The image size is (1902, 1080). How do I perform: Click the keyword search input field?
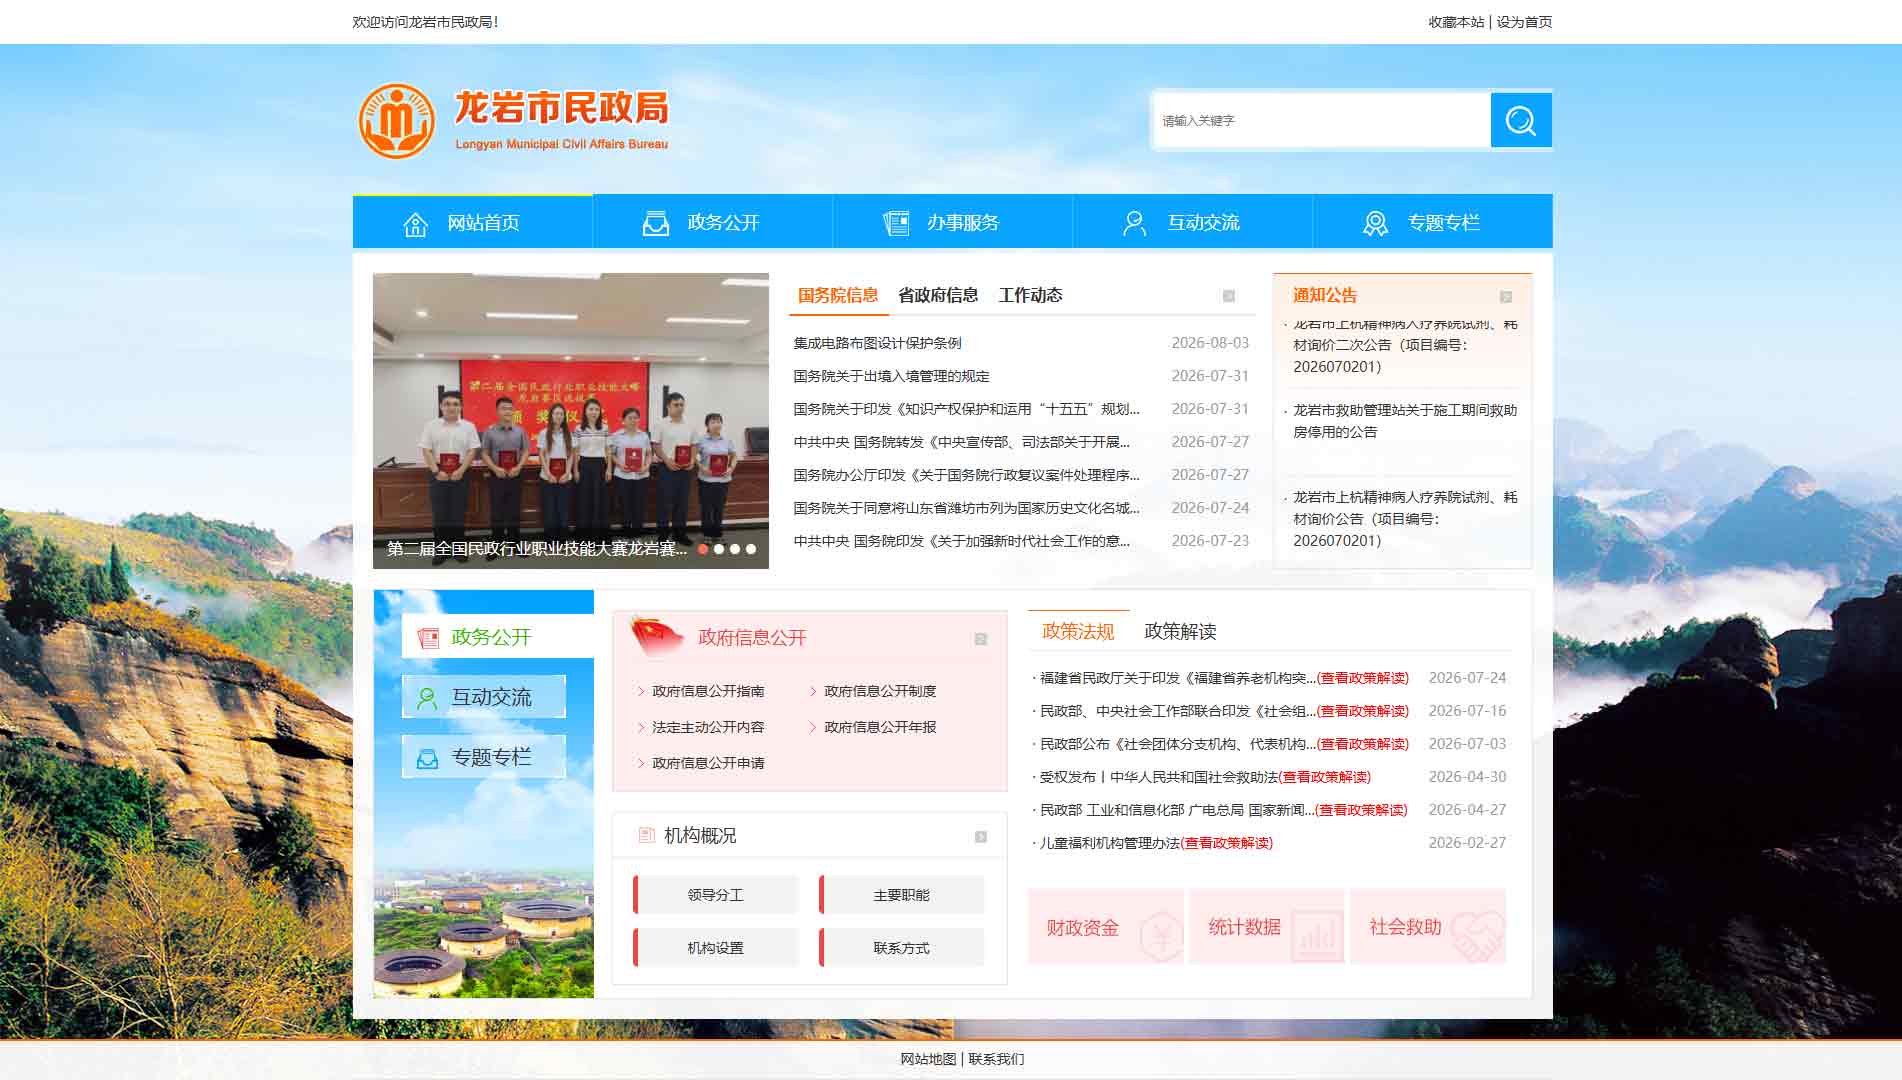coord(1322,120)
